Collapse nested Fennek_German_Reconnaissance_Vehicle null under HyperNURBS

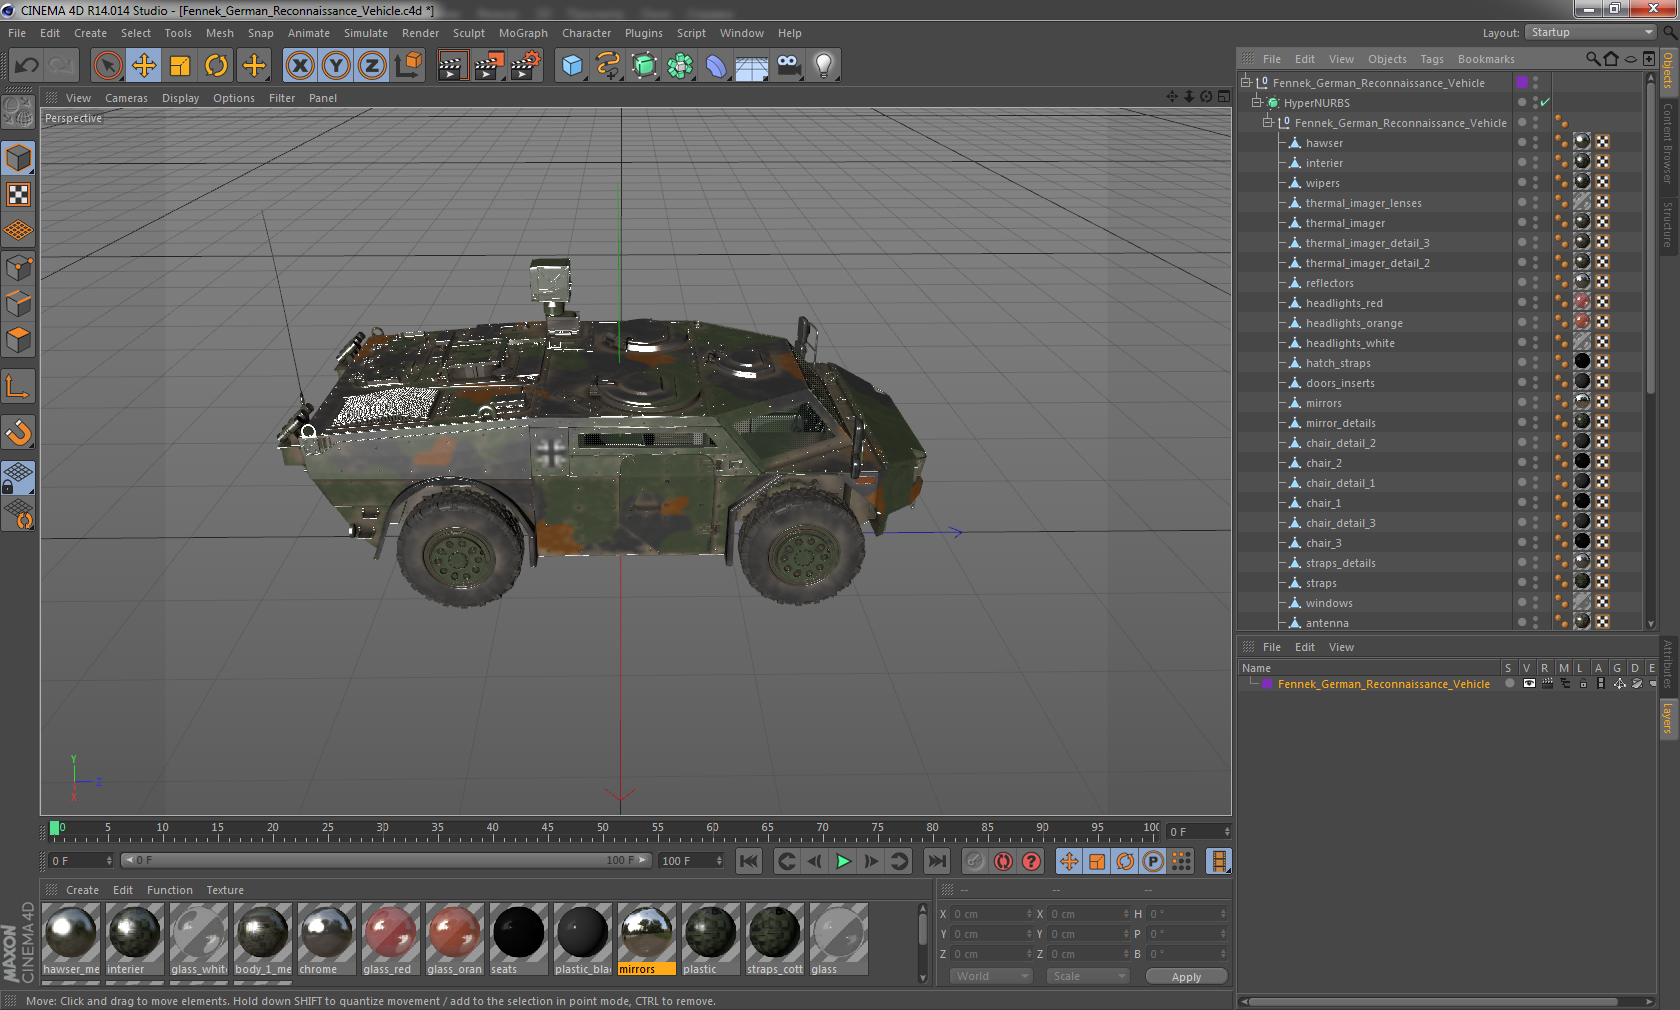click(x=1268, y=122)
